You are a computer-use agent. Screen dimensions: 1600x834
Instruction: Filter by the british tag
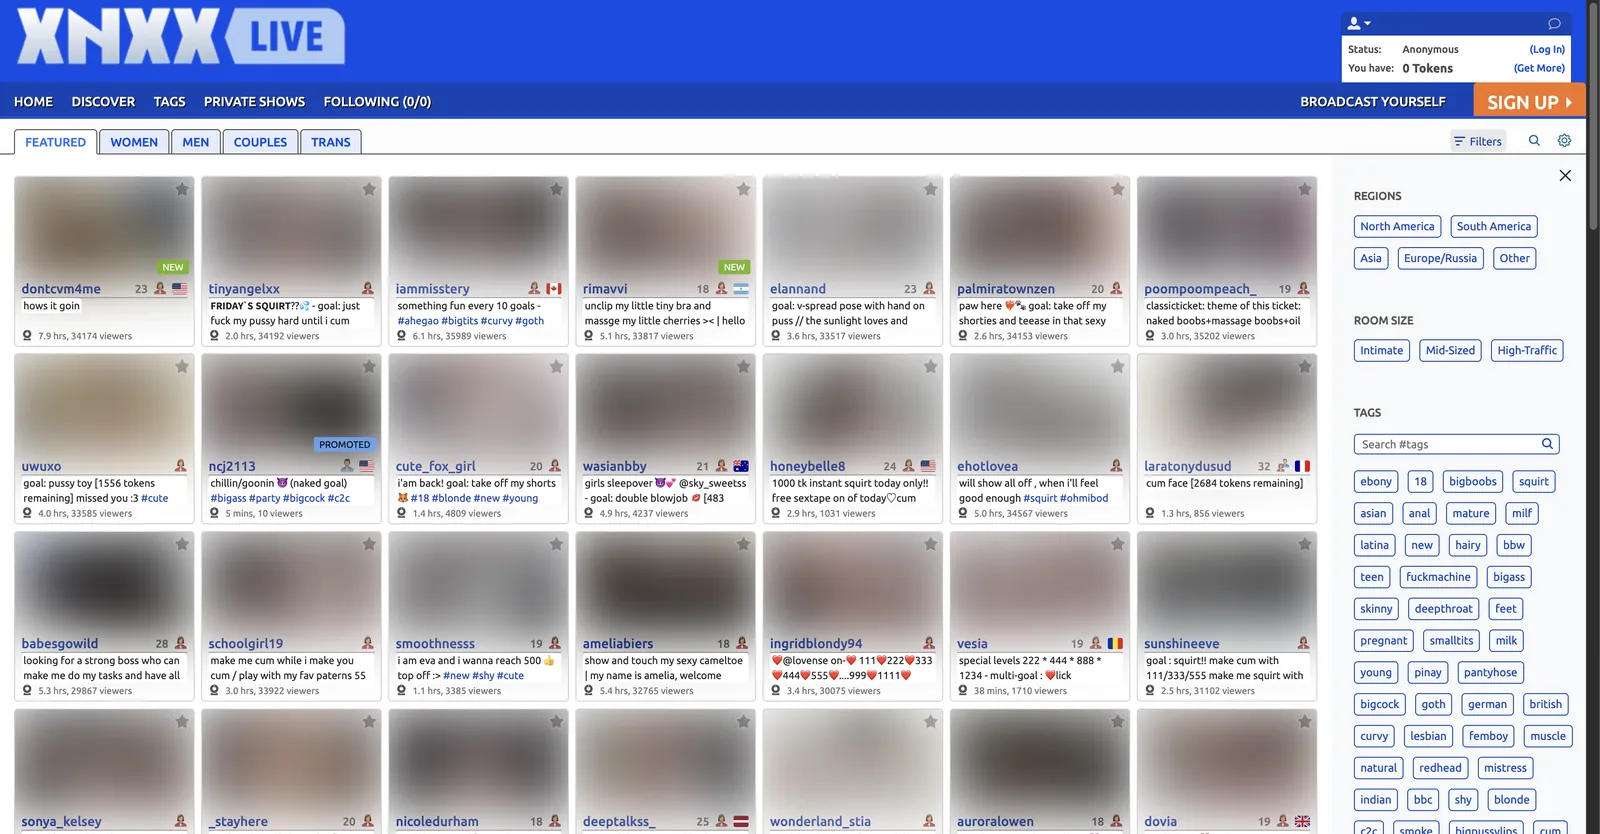1545,704
